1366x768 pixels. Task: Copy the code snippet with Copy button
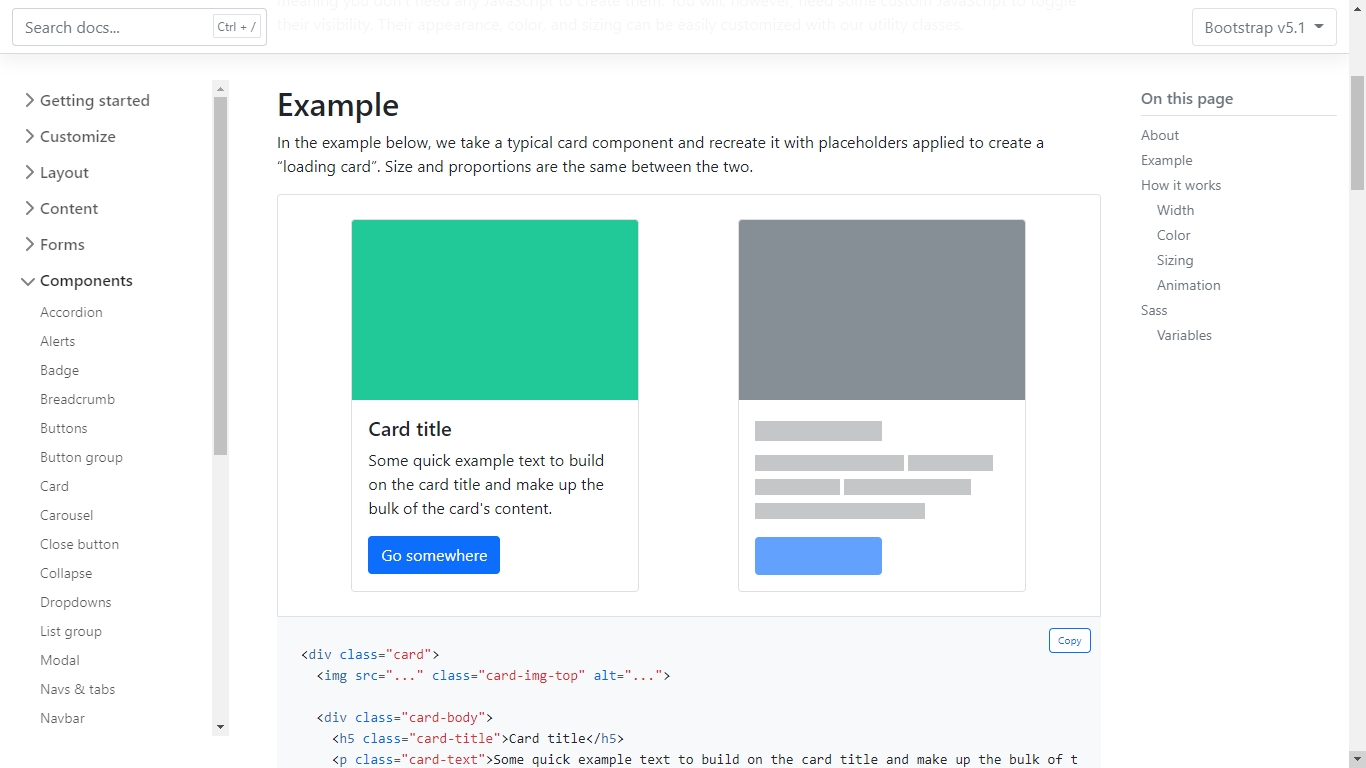click(x=1069, y=640)
